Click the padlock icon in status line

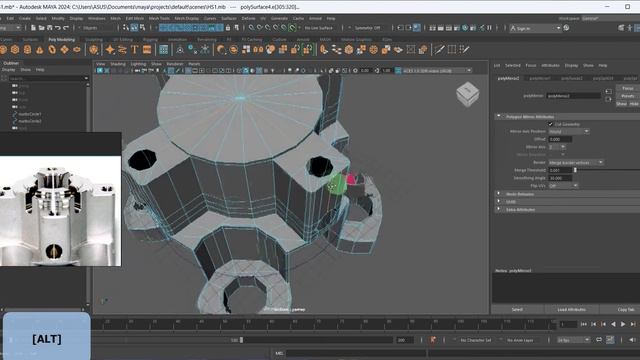point(228,28)
